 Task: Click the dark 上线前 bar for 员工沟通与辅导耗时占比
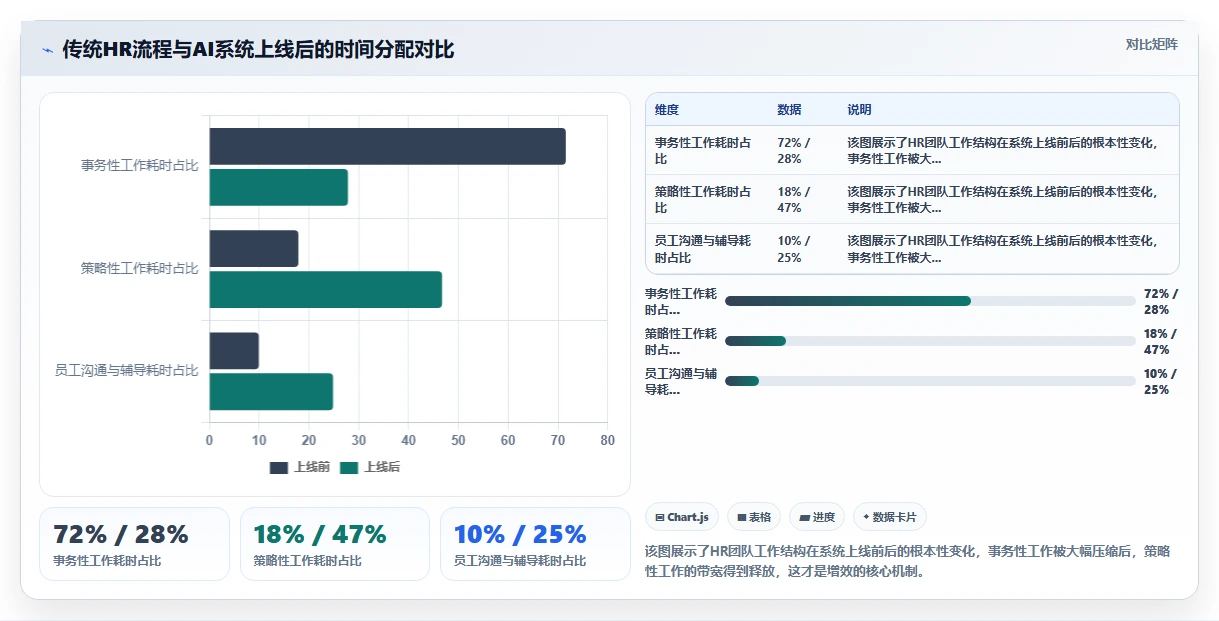[234, 350]
